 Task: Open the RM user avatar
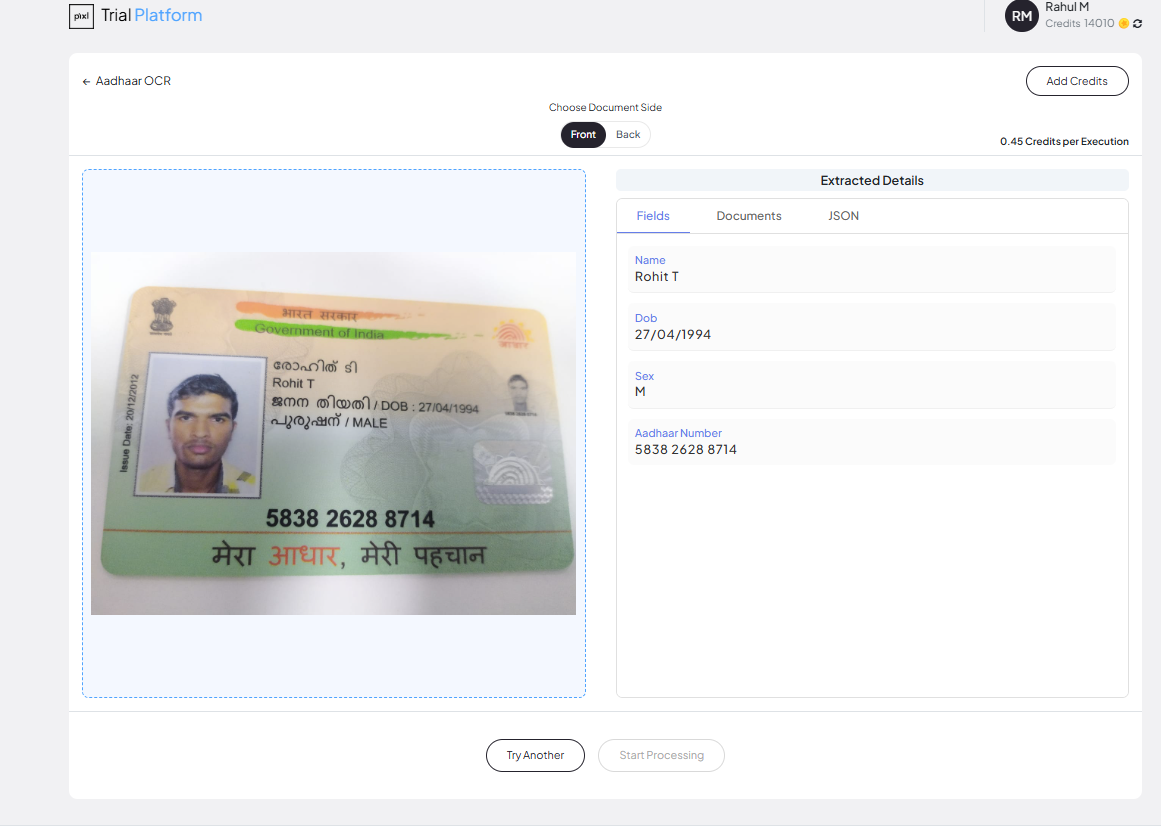pos(1020,16)
